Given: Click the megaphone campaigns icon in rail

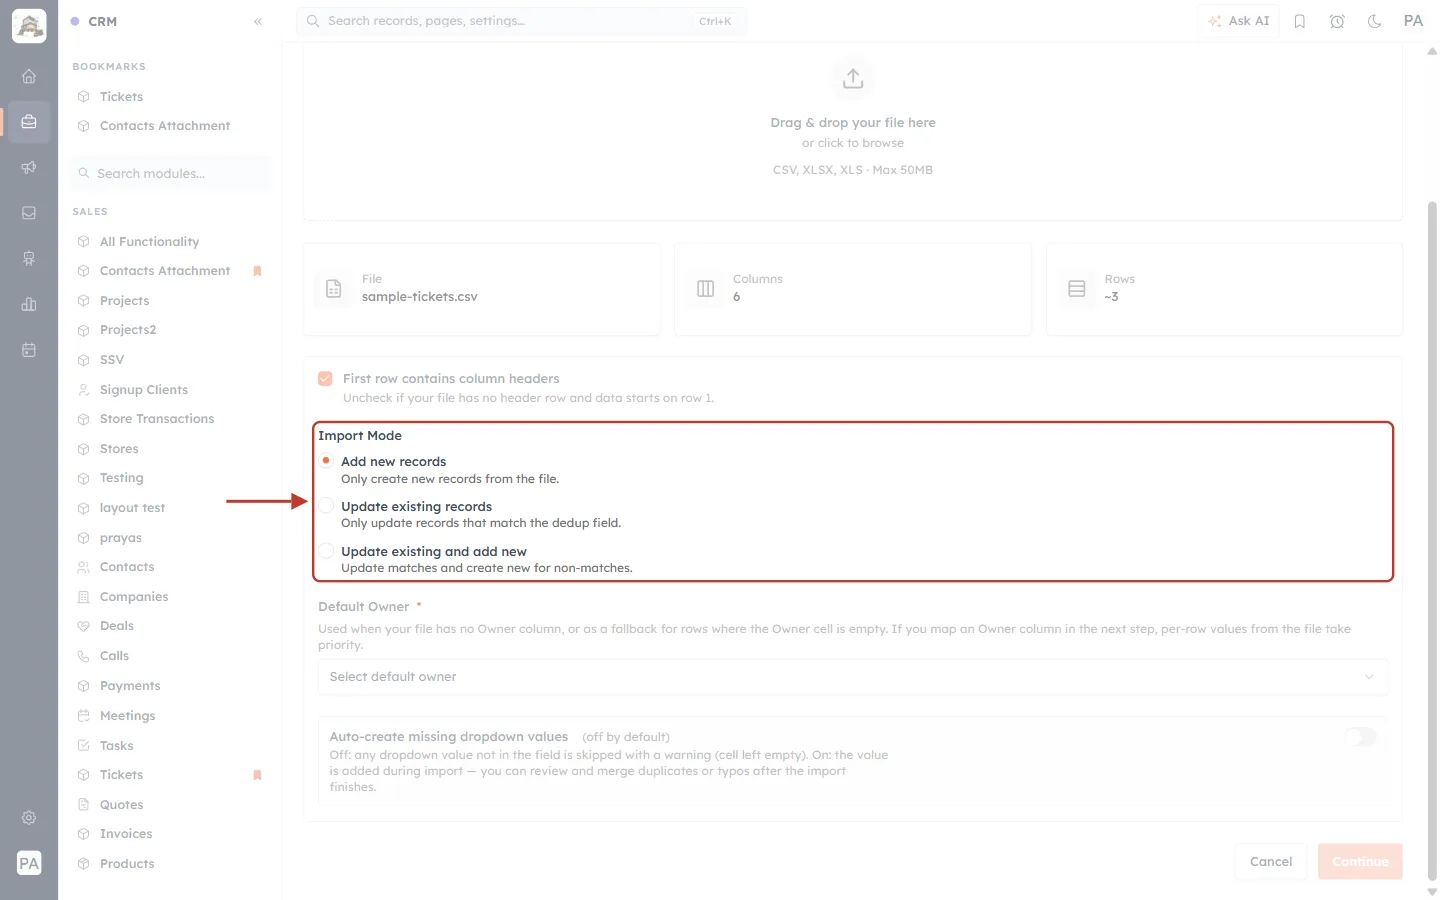Looking at the screenshot, I should (x=29, y=167).
